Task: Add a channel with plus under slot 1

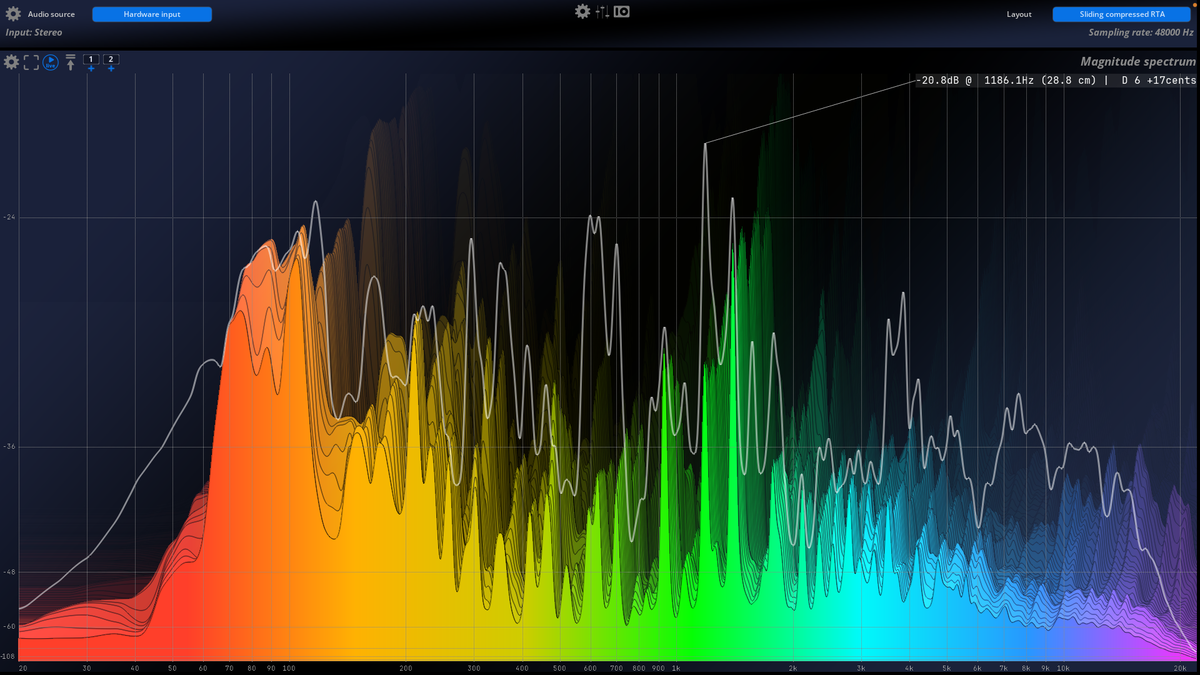Action: [x=91, y=69]
